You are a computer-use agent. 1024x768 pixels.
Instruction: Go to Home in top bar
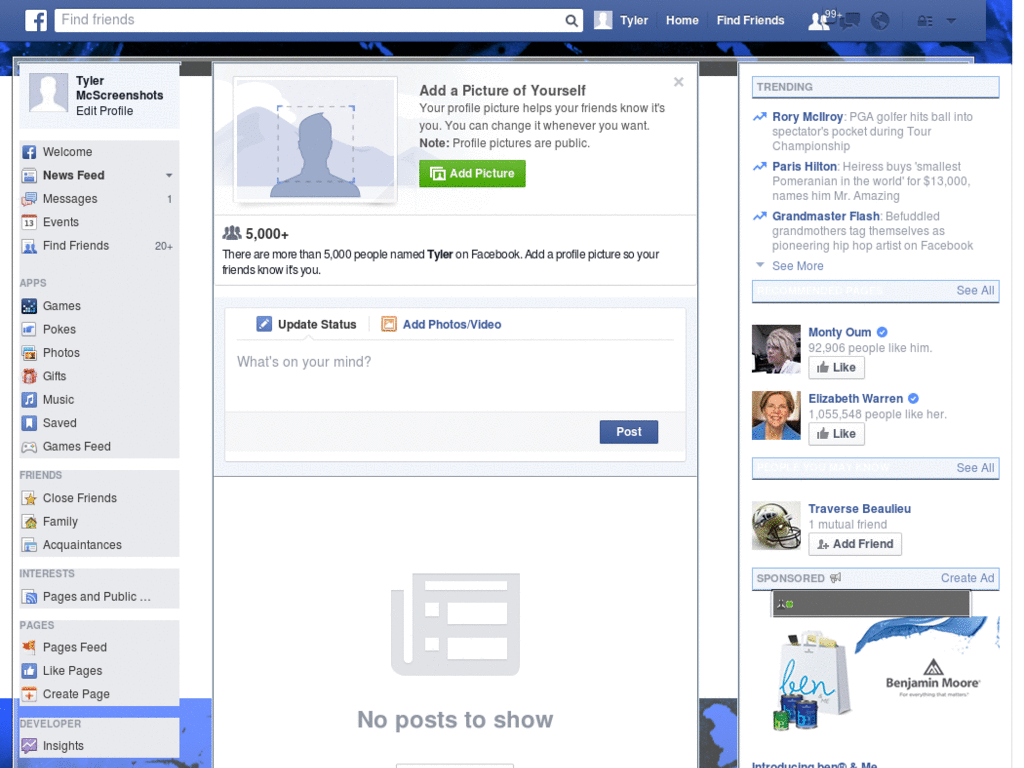click(x=682, y=20)
